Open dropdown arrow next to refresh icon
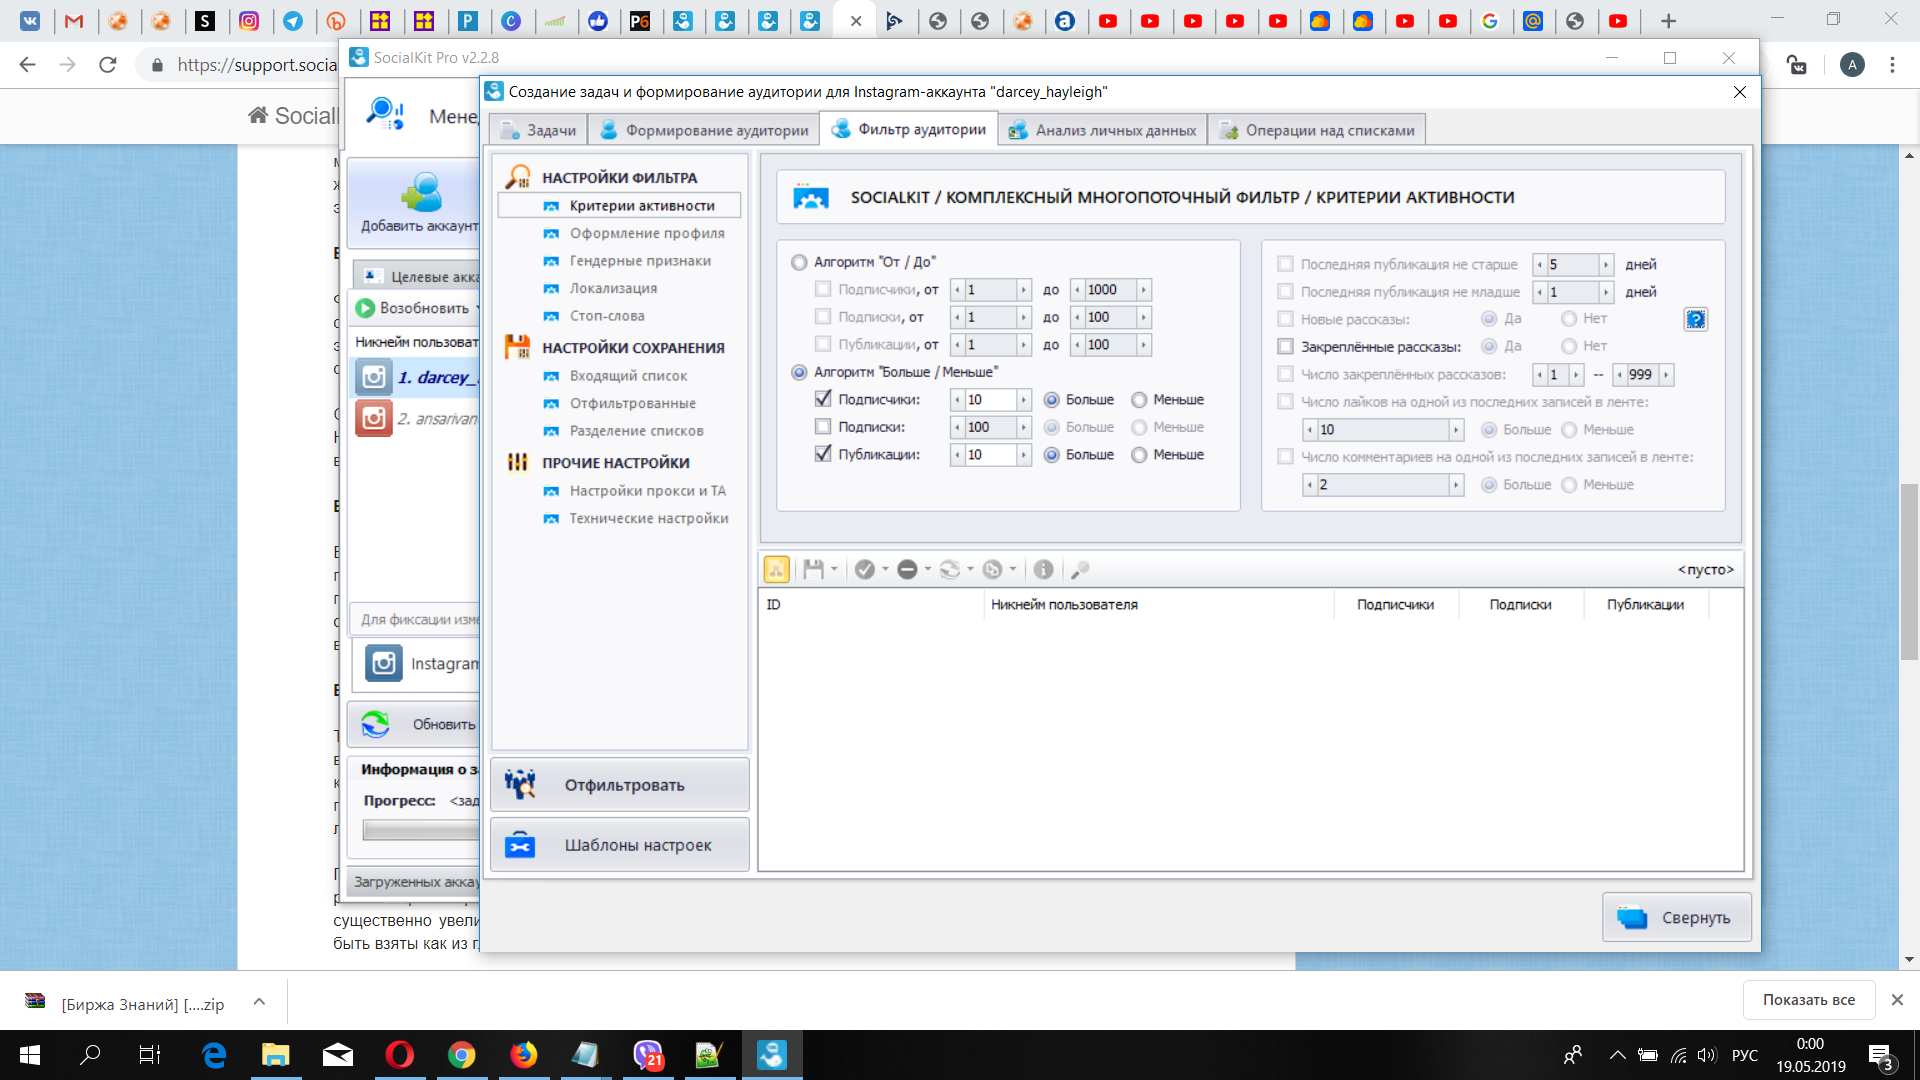The height and width of the screenshot is (1080, 1920). point(971,569)
